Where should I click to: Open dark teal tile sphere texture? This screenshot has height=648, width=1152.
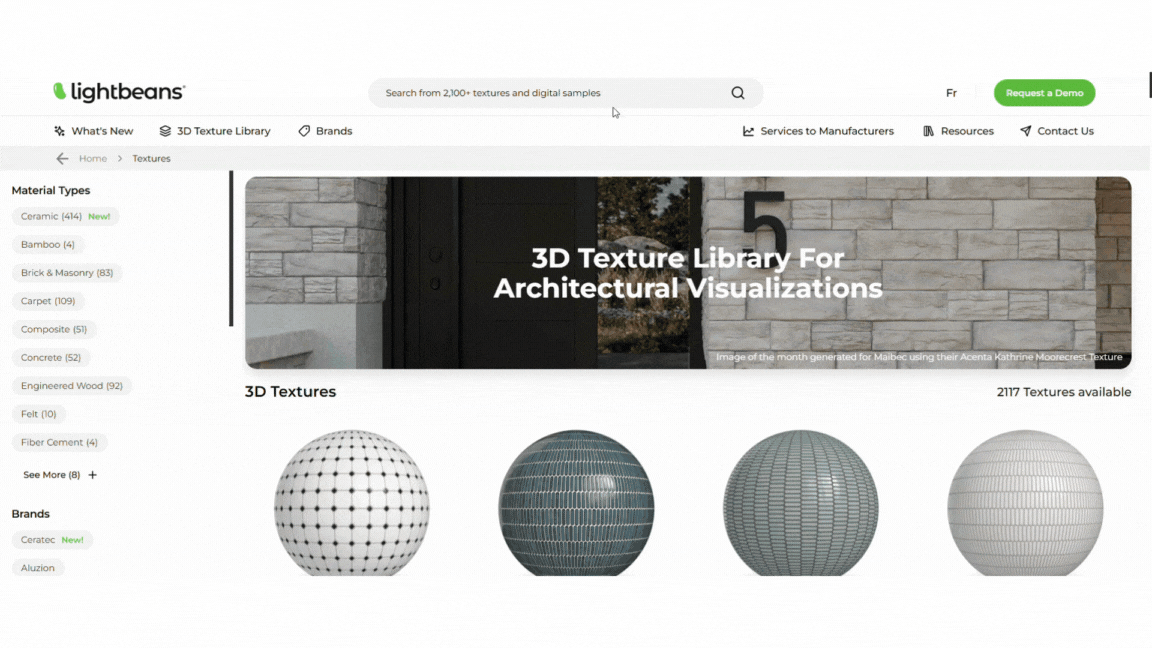pos(576,503)
